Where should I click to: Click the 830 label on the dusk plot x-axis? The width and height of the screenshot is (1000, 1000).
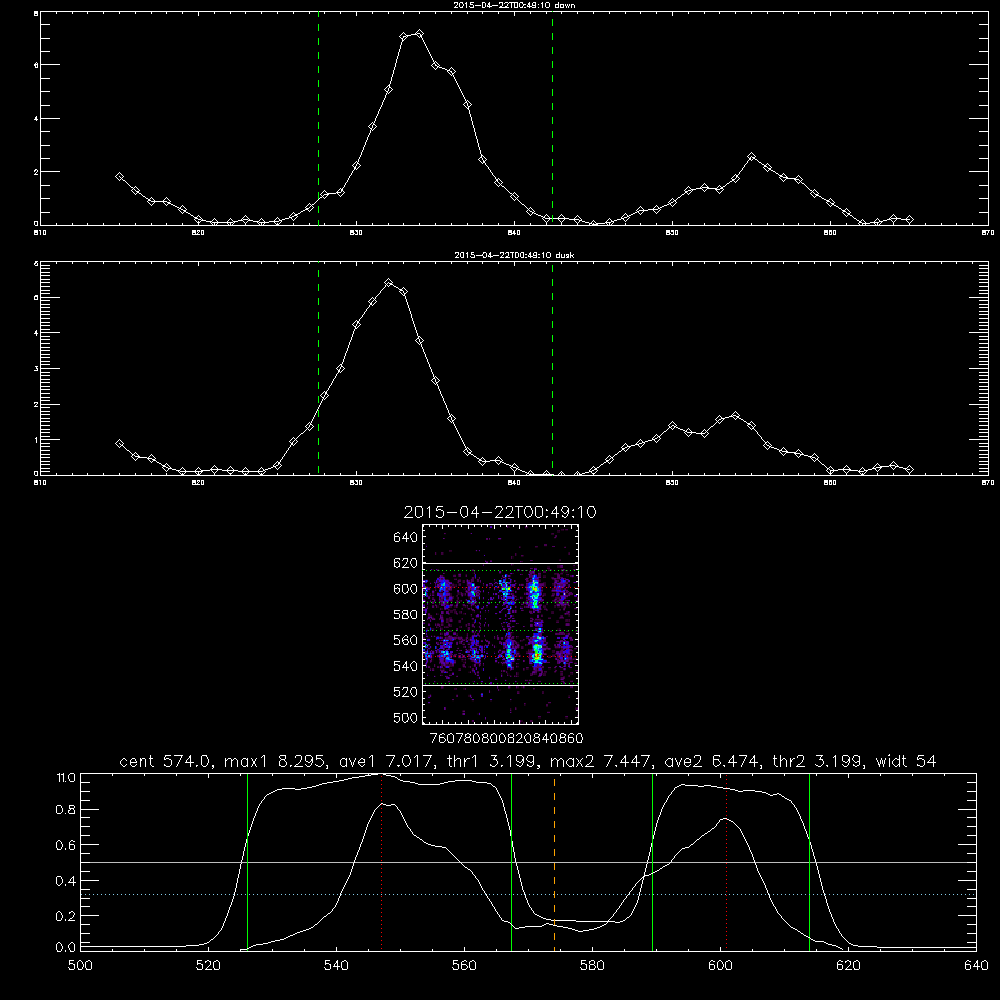(x=356, y=483)
